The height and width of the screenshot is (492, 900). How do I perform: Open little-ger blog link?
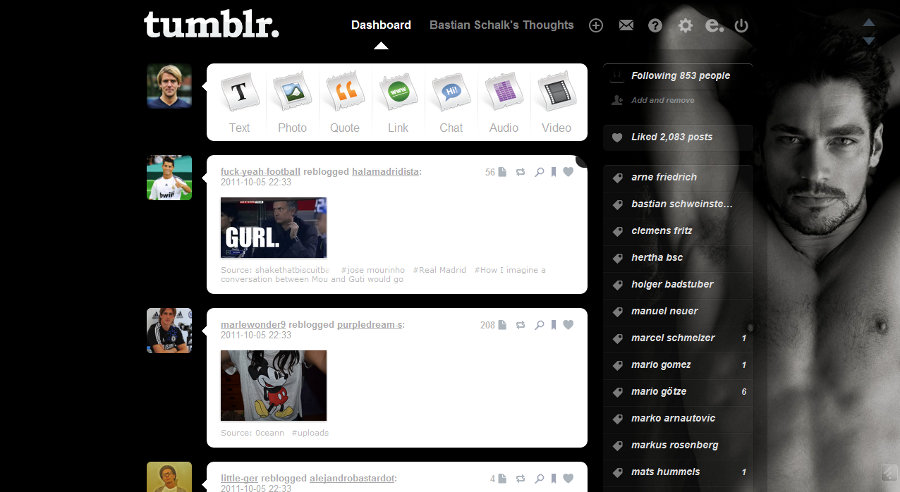239,478
